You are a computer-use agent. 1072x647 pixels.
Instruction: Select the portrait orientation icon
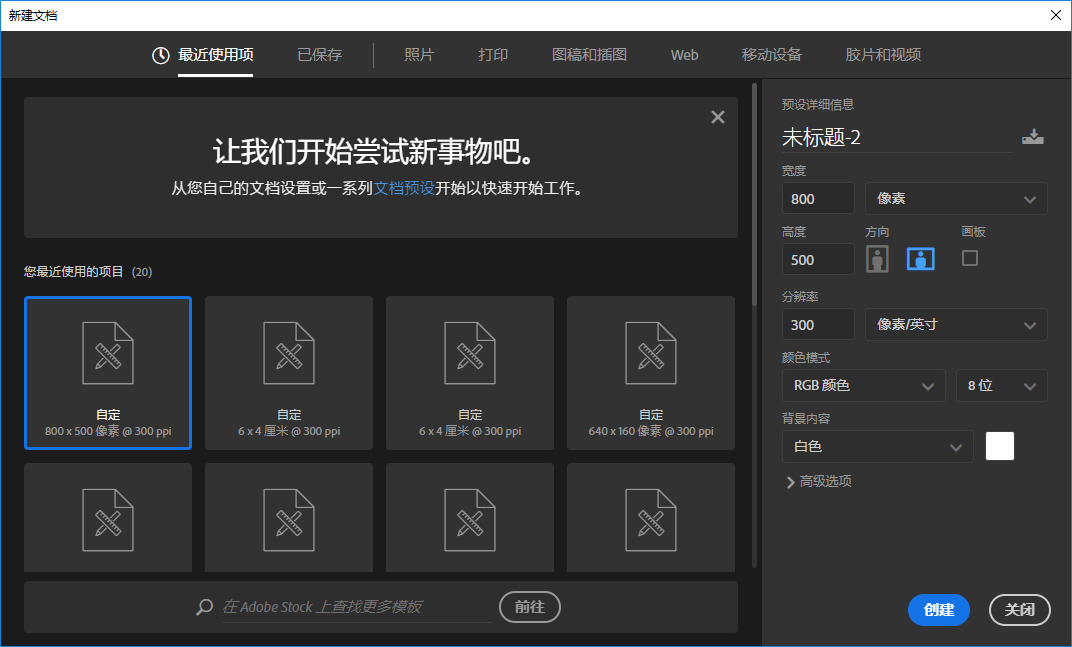click(877, 258)
